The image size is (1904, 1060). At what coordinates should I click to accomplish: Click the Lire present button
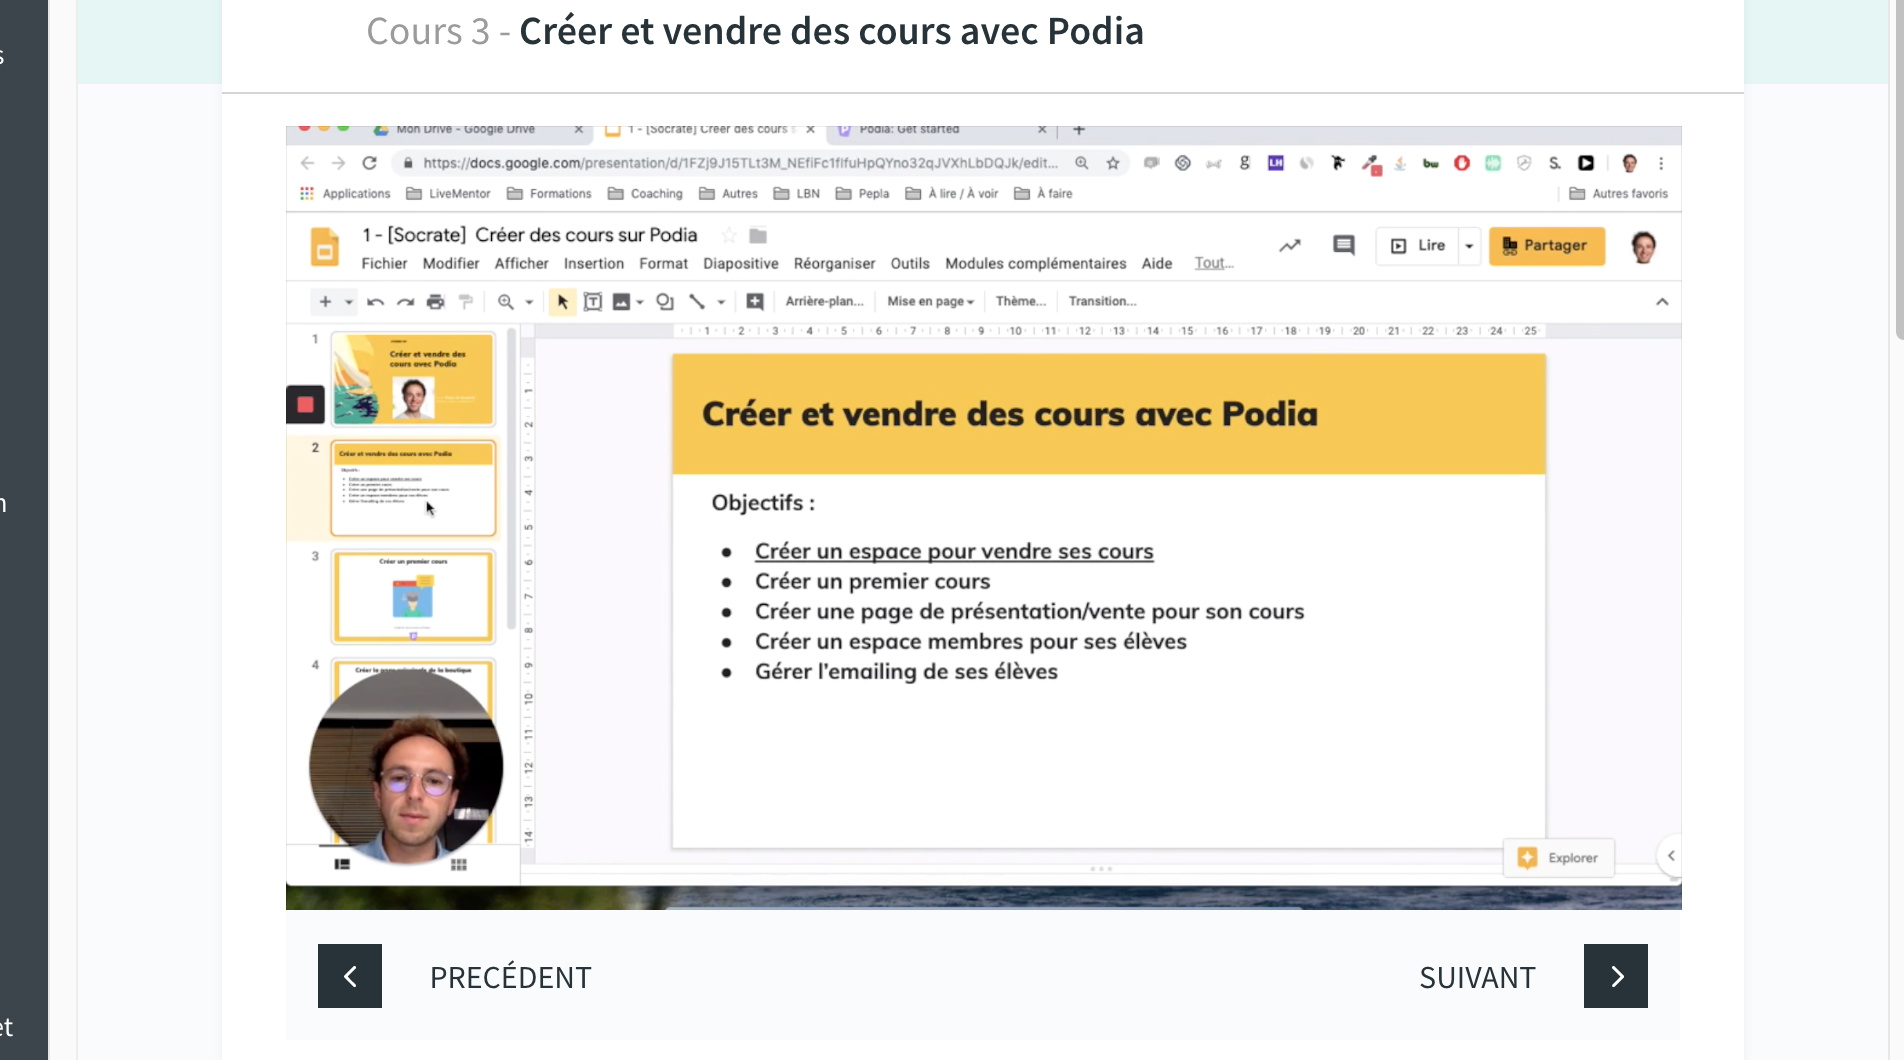[1418, 245]
